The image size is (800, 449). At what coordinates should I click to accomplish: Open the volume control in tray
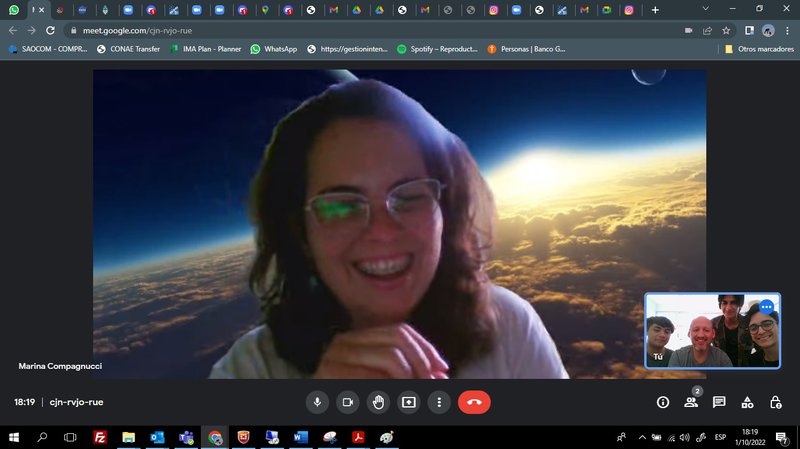click(685, 437)
